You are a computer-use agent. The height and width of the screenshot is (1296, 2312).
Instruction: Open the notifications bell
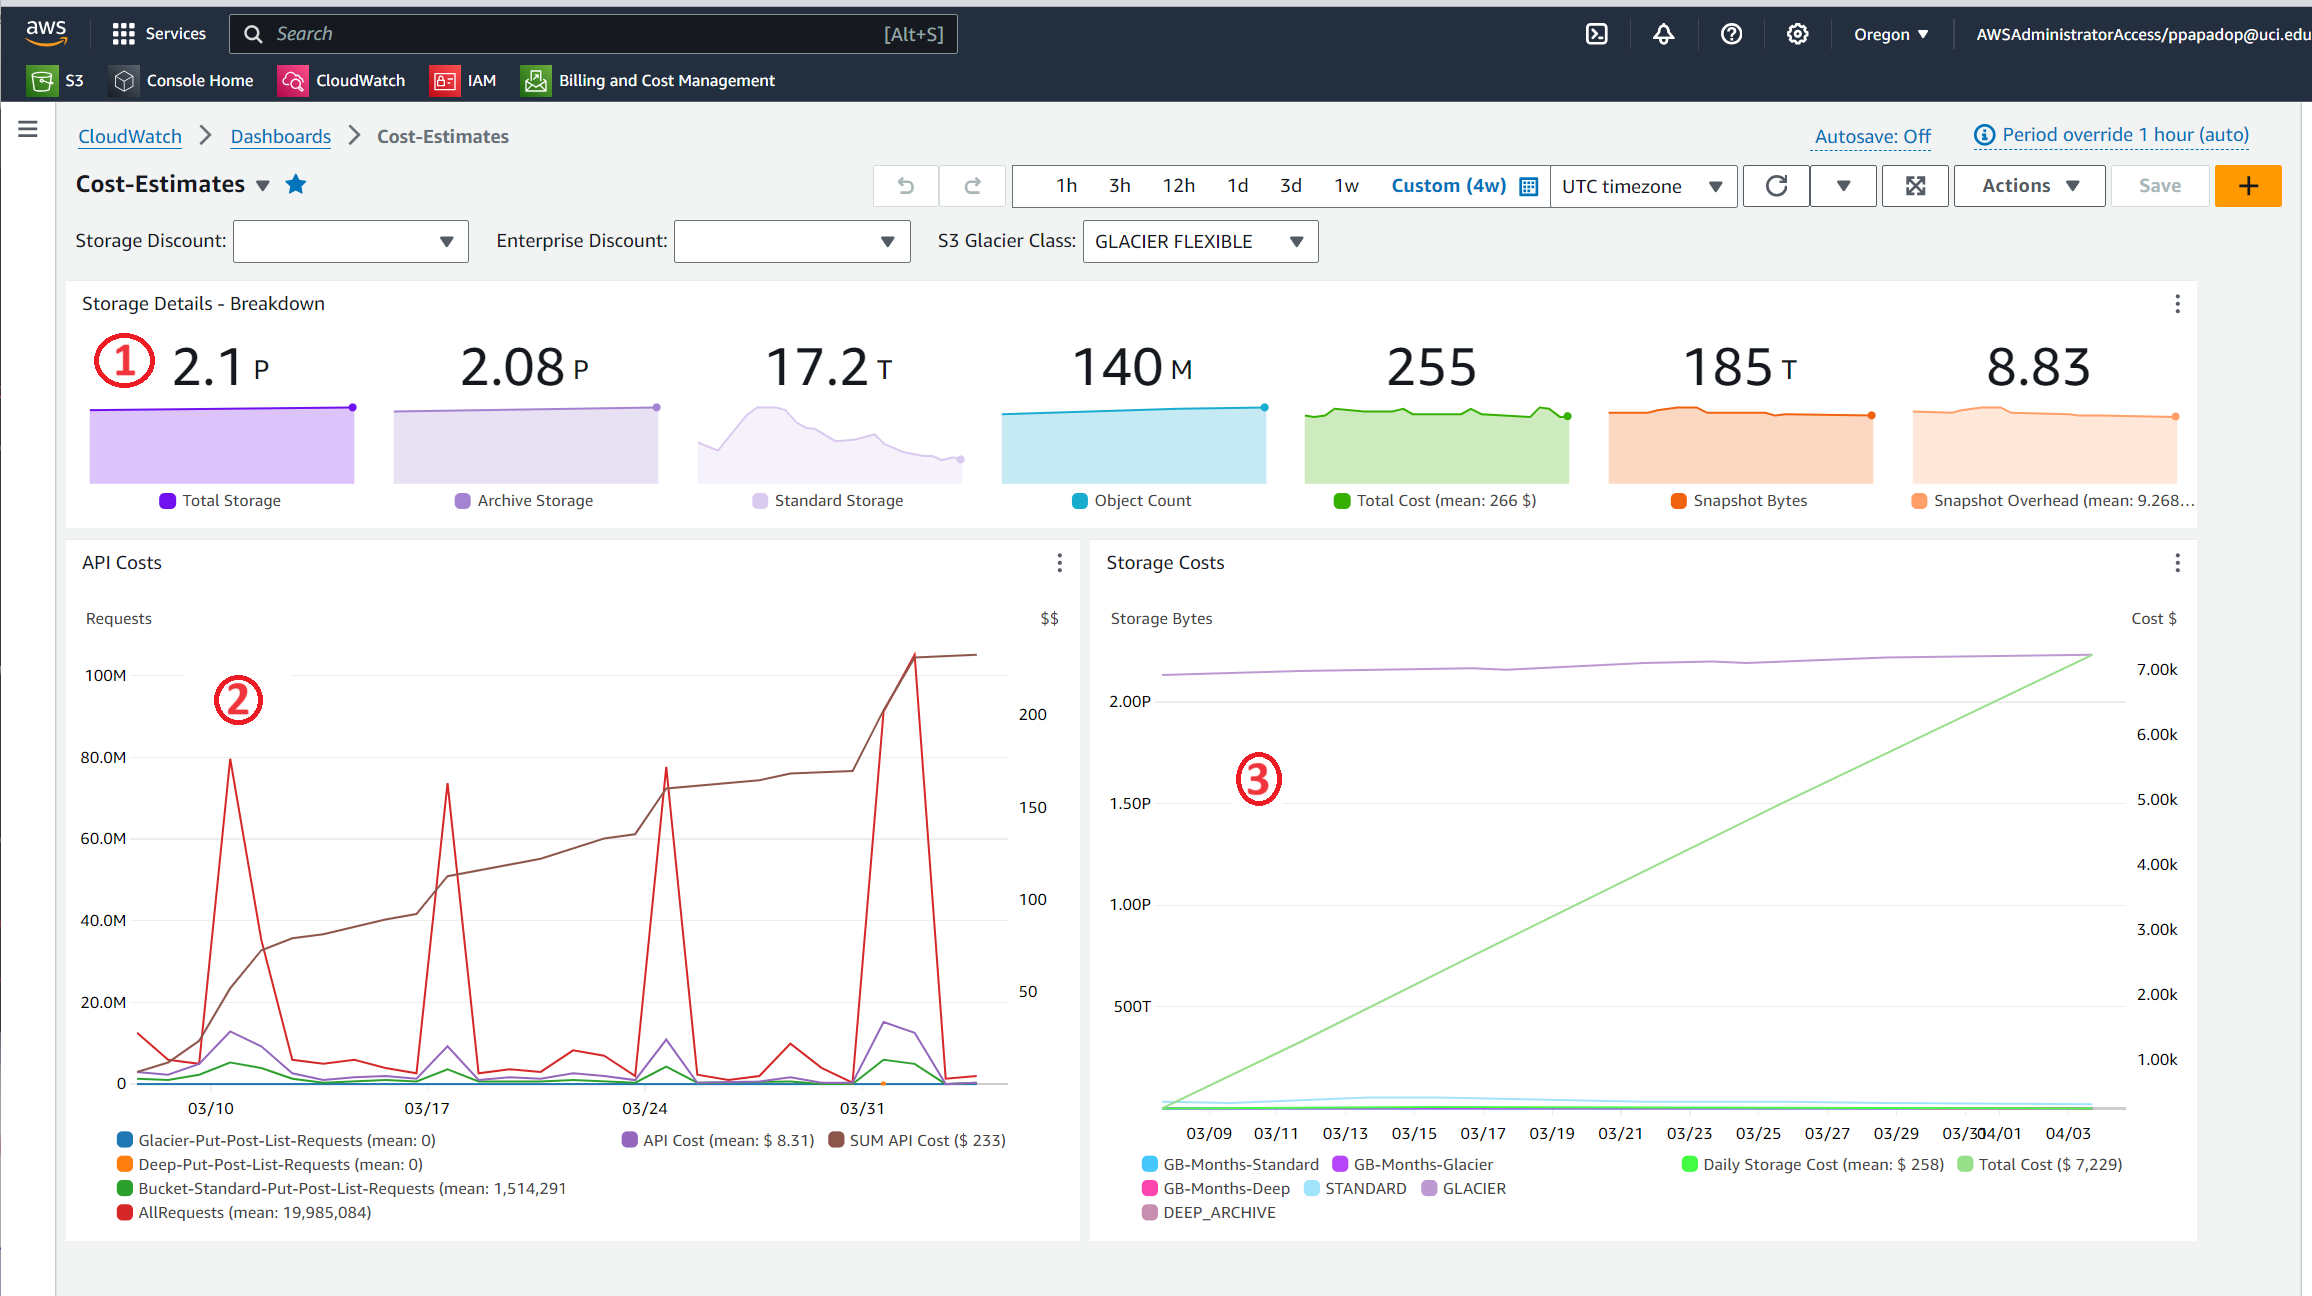click(x=1664, y=34)
